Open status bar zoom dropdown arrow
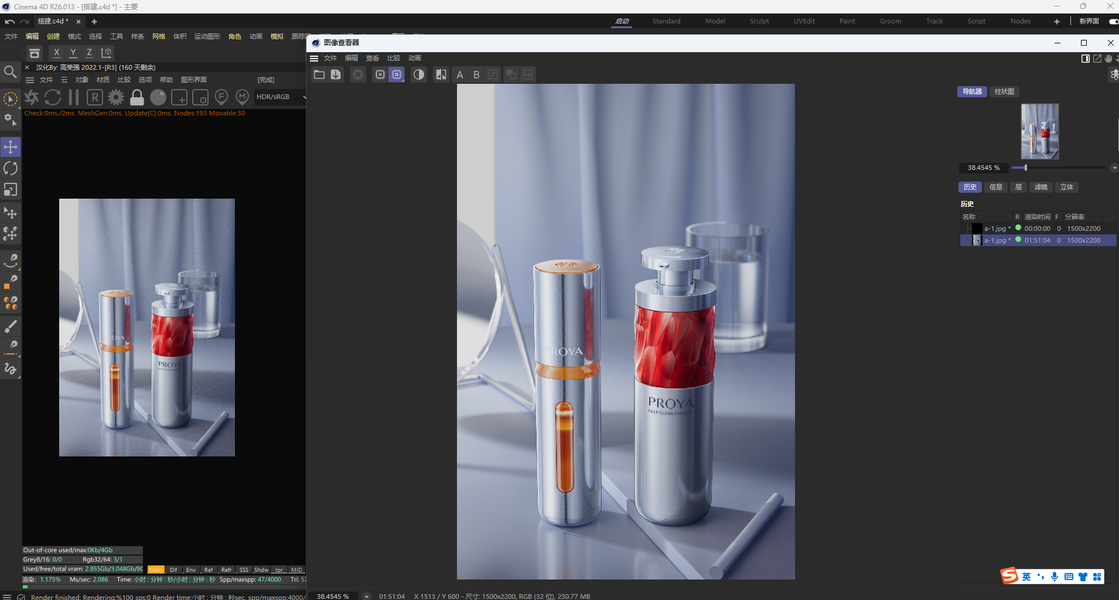The height and width of the screenshot is (600, 1119). 367,596
